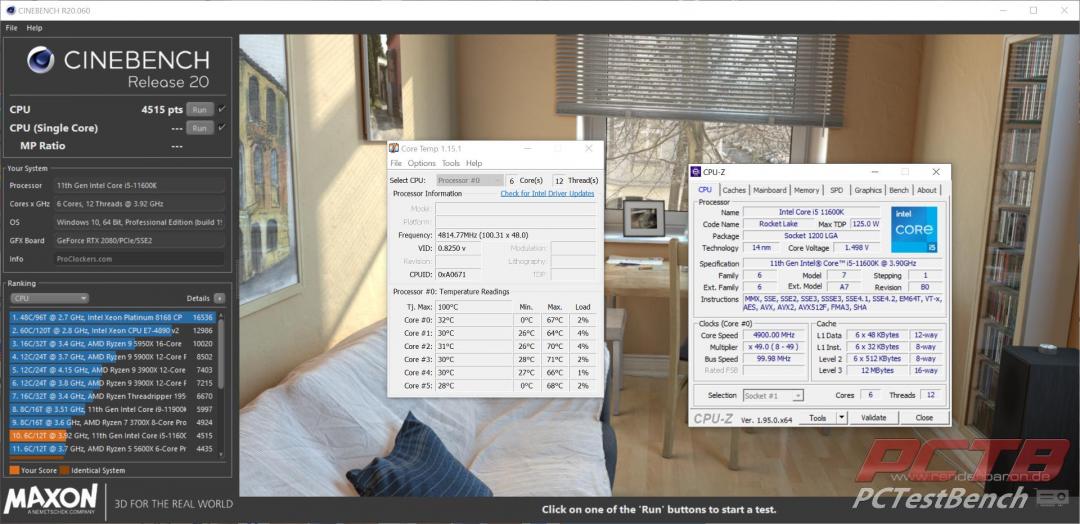The height and width of the screenshot is (524, 1080).
Task: Switch to CPU-Z About tab
Action: 927,190
